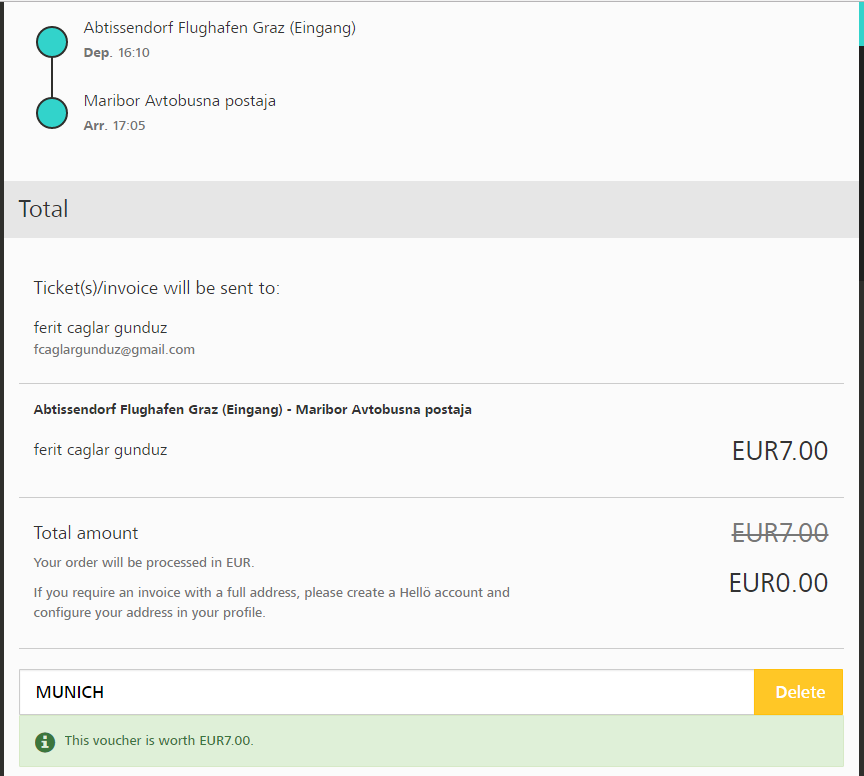Image resolution: width=864 pixels, height=776 pixels.
Task: Click the passenger ticket price EUR7.00
Action: (x=780, y=451)
